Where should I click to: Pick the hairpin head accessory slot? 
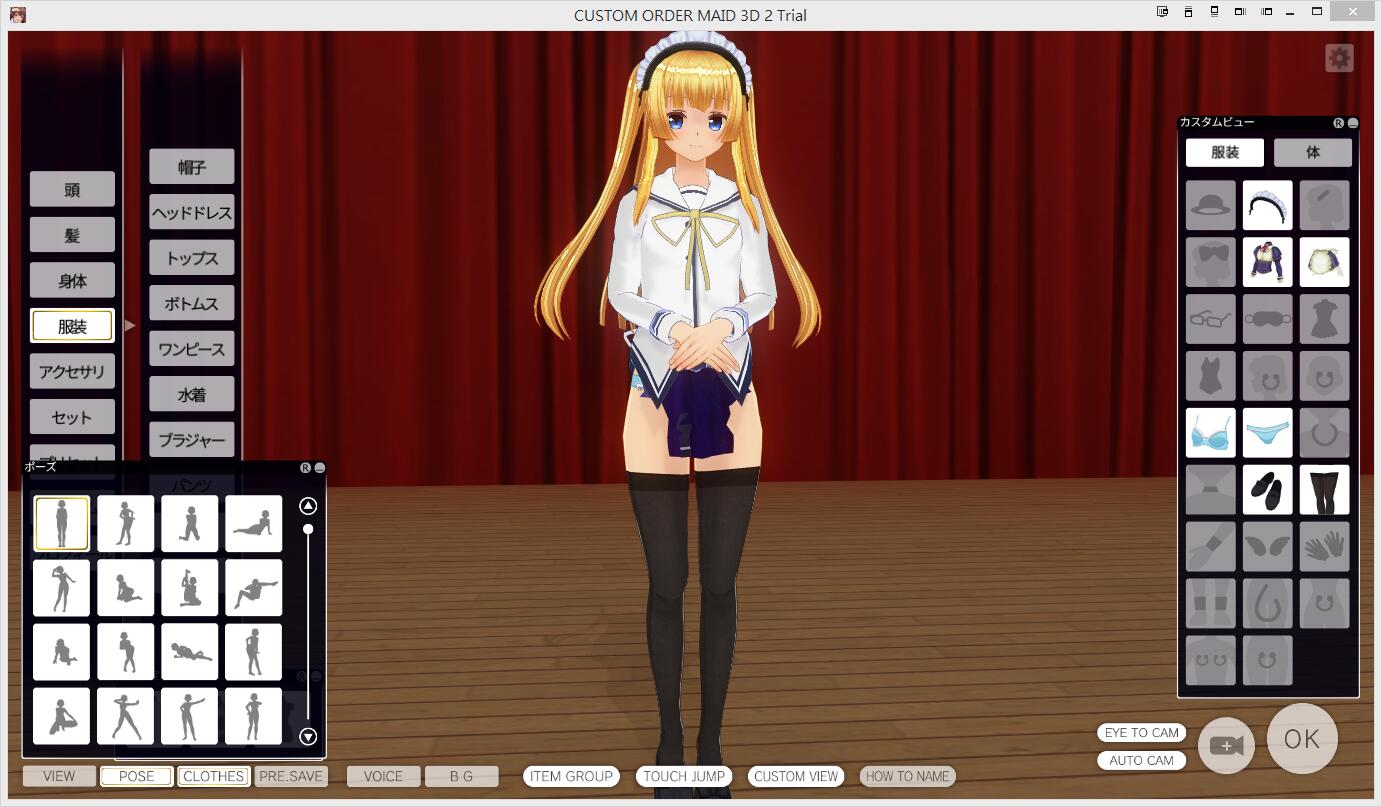[1325, 205]
